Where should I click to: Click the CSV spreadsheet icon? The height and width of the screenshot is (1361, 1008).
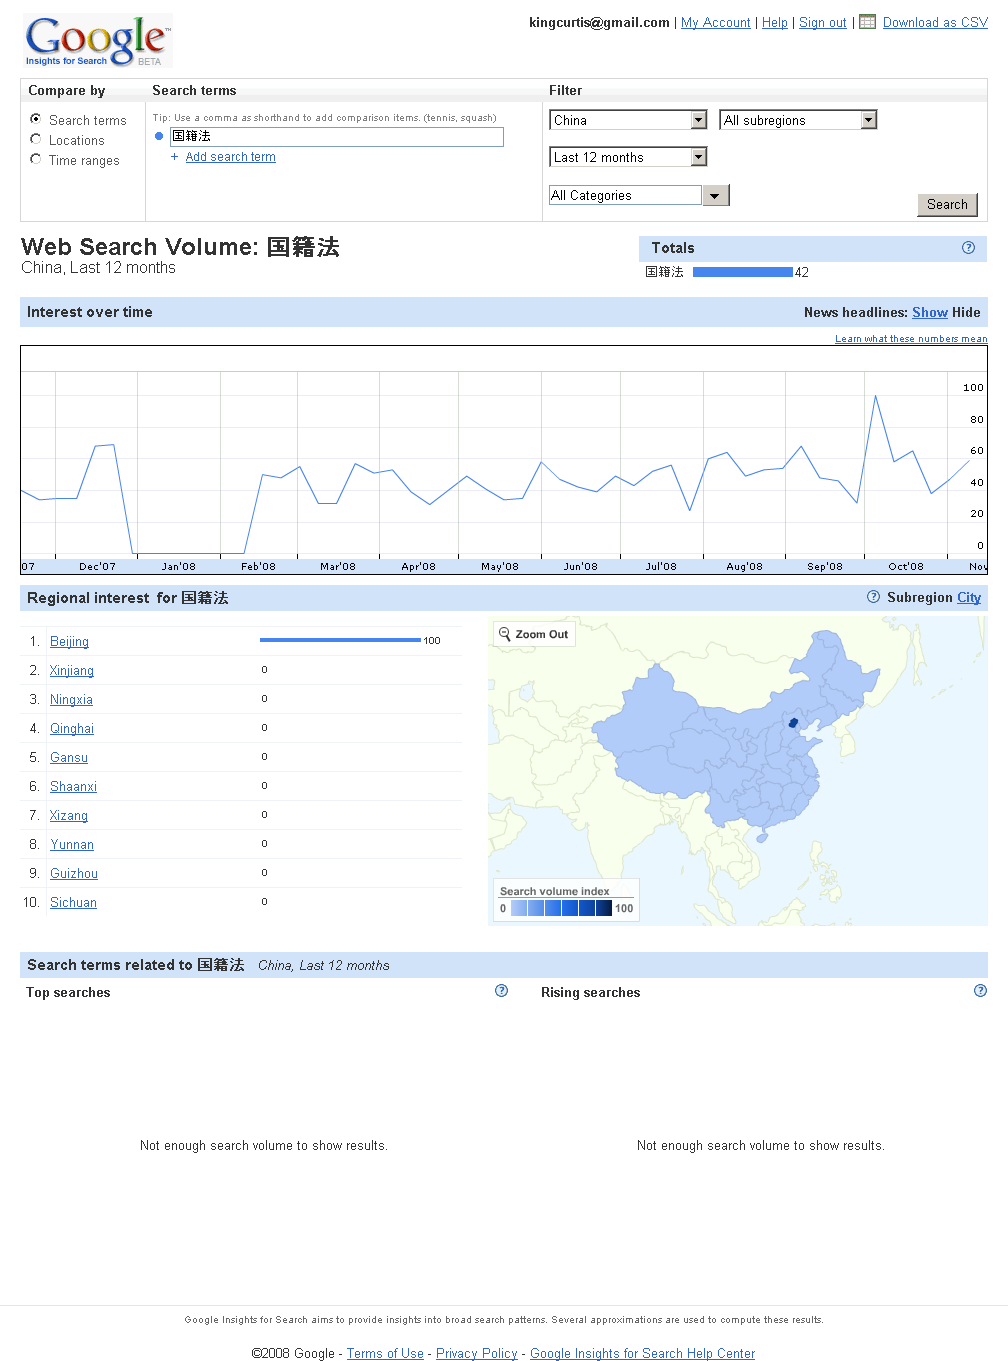click(x=867, y=21)
